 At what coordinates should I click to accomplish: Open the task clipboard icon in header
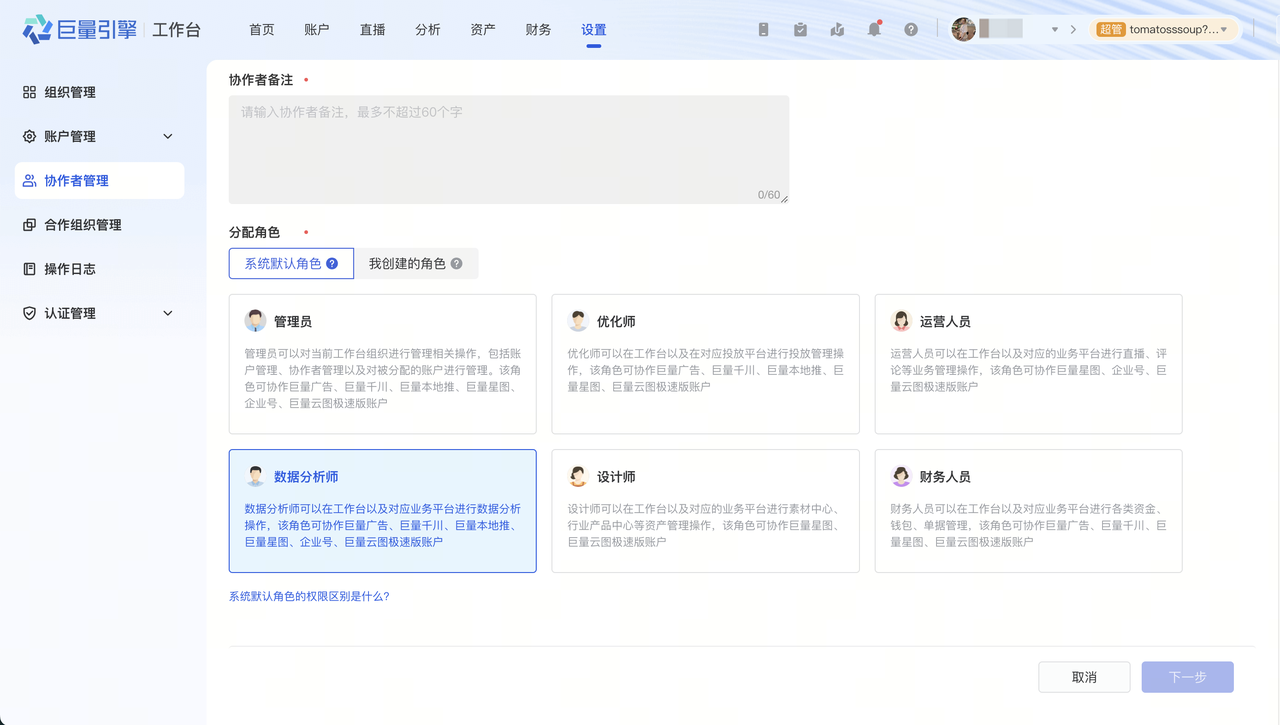pyautogui.click(x=800, y=30)
